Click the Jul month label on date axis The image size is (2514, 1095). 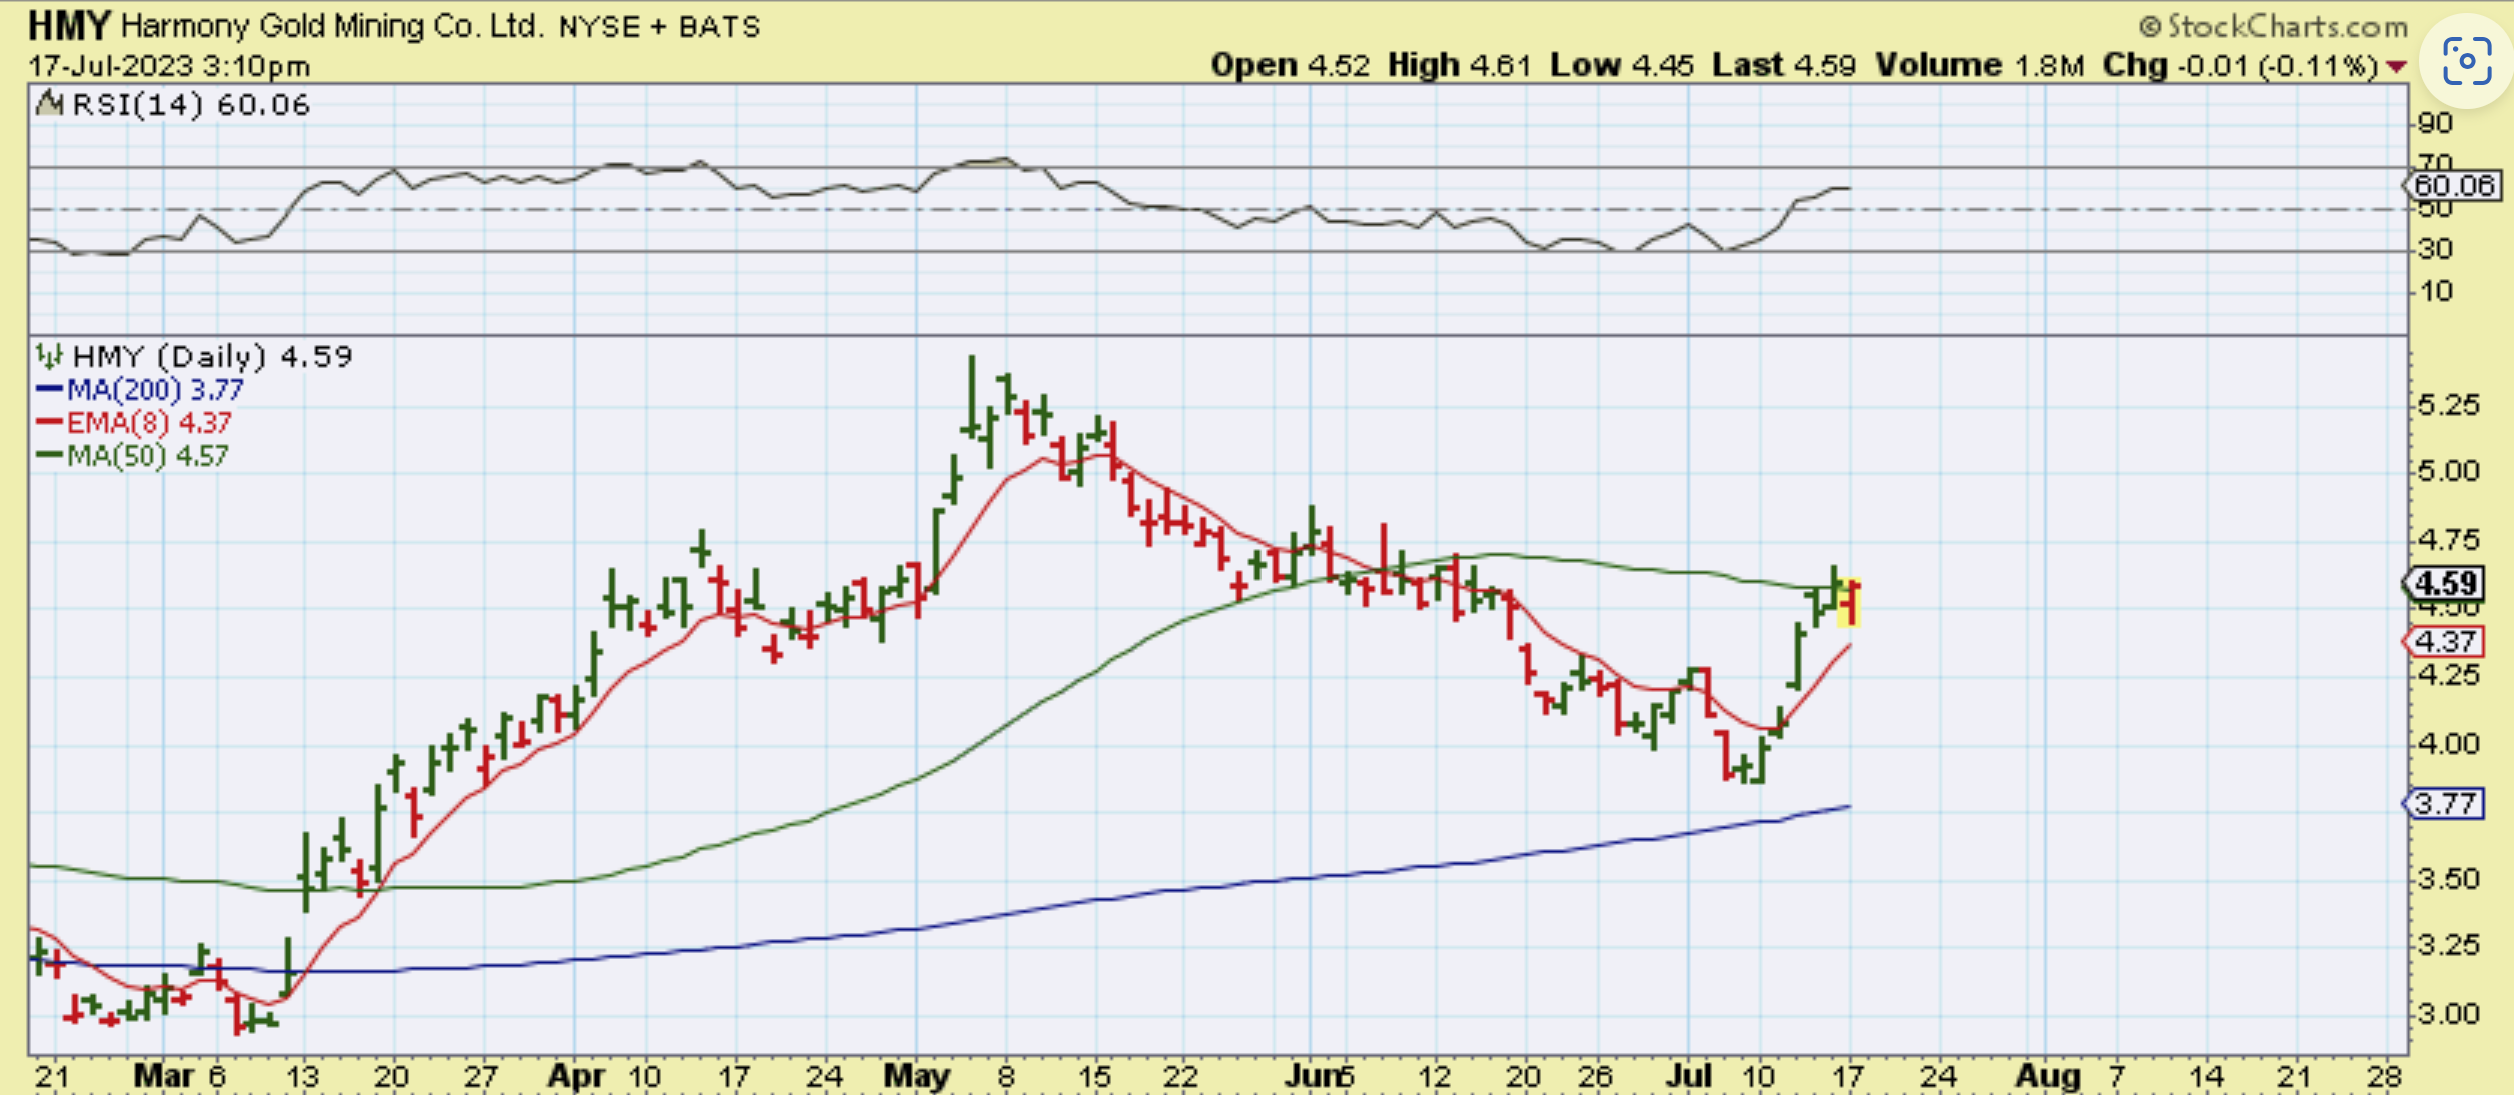point(1689,1076)
